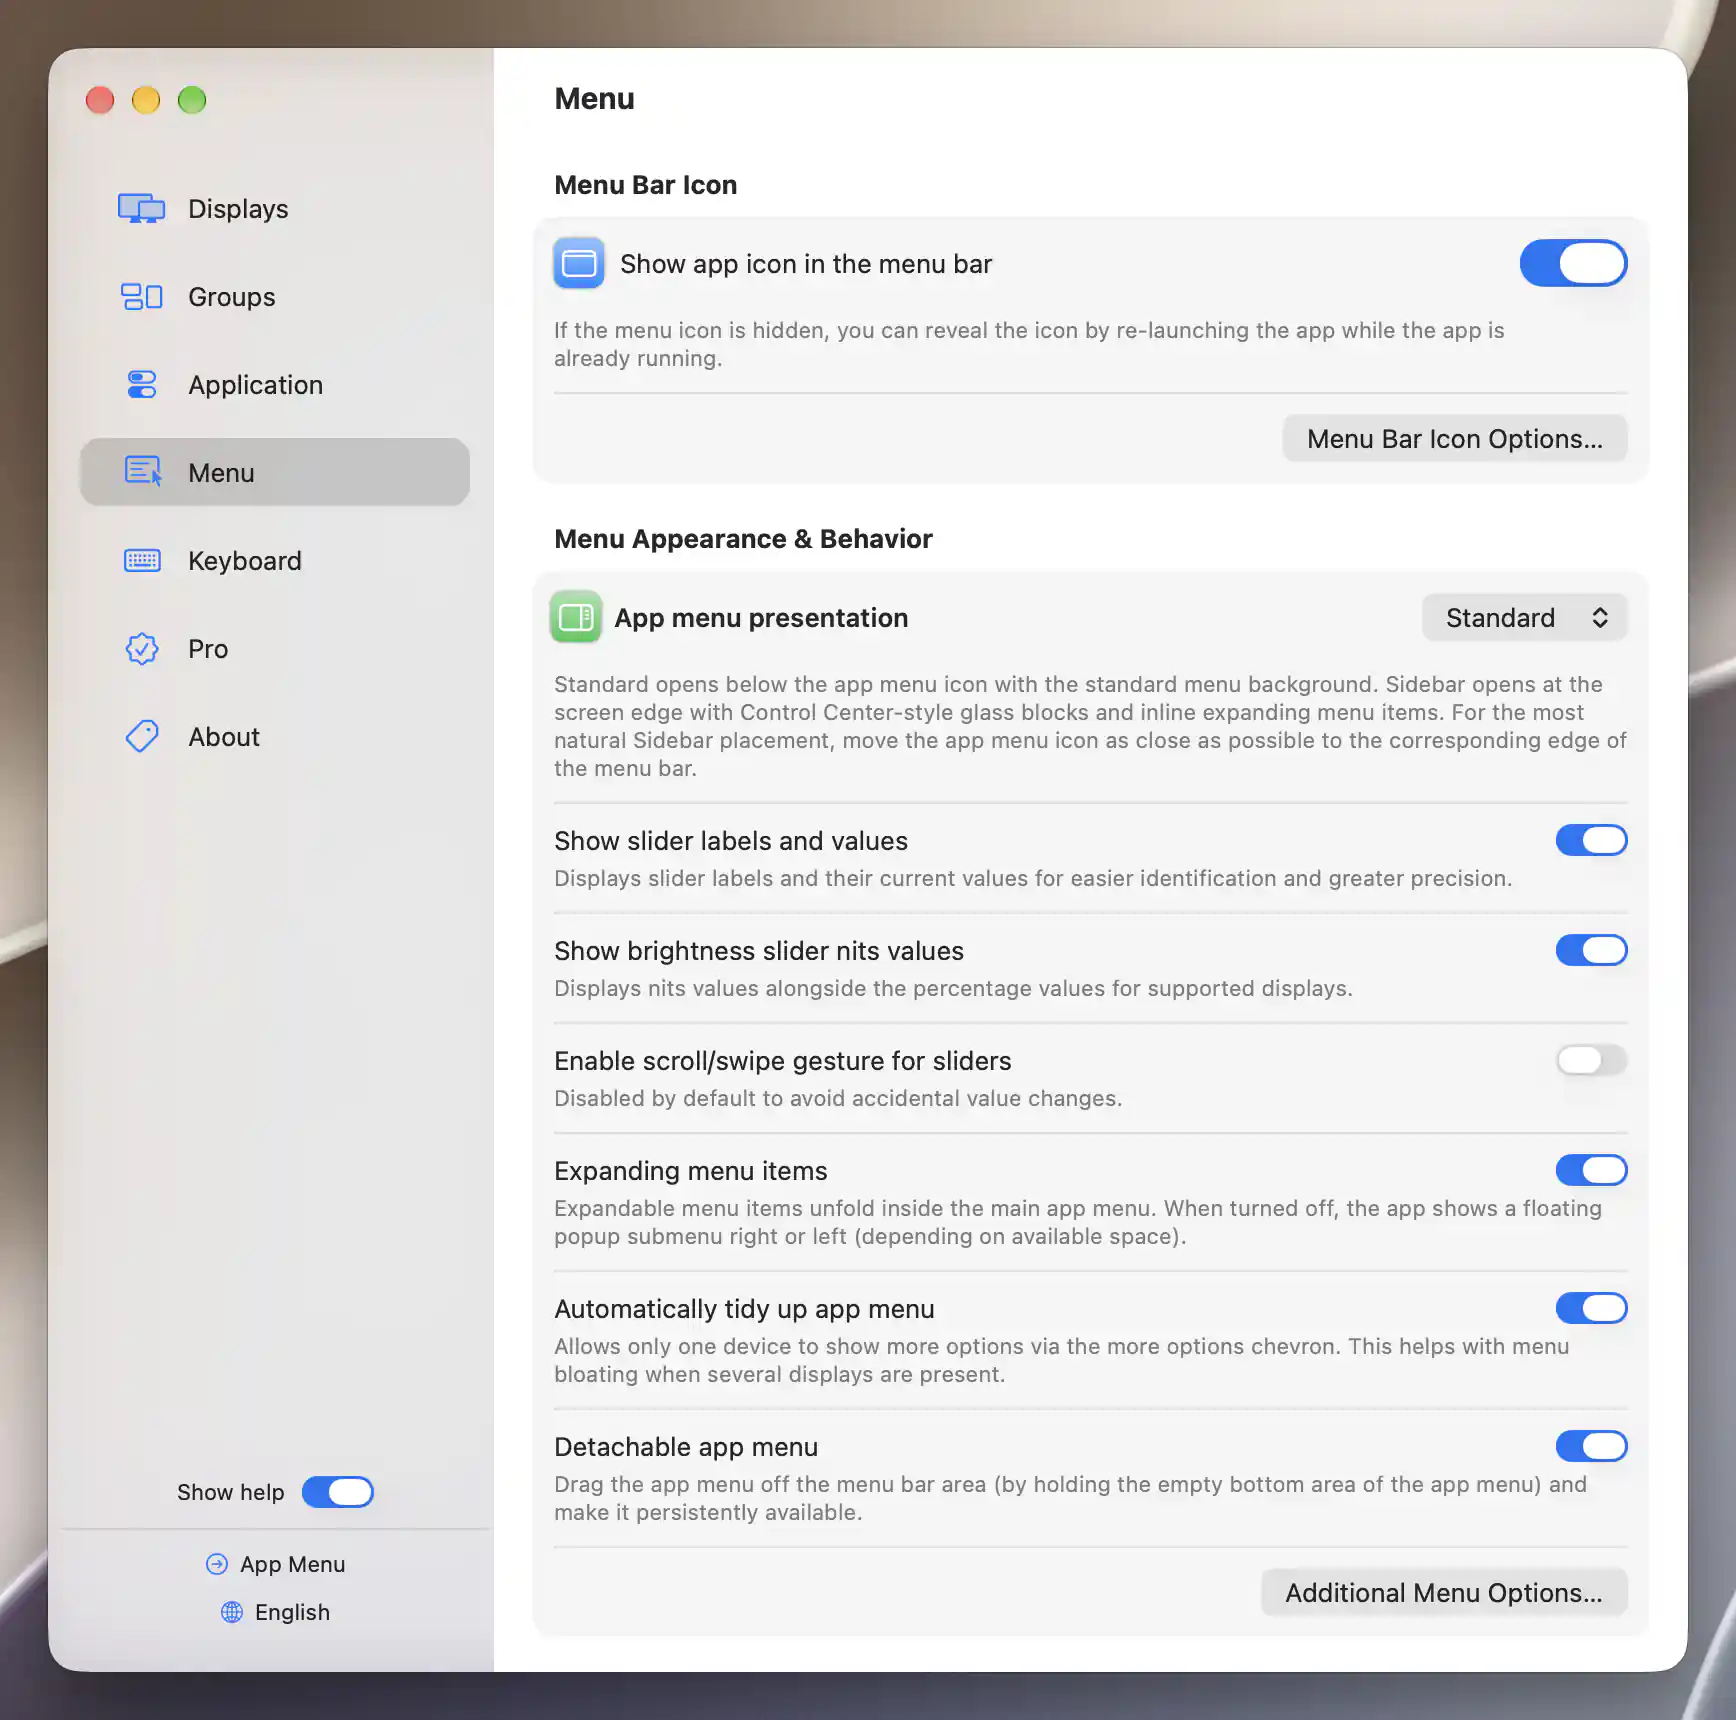Open Additional Menu Options…
The image size is (1736, 1720).
click(1443, 1592)
